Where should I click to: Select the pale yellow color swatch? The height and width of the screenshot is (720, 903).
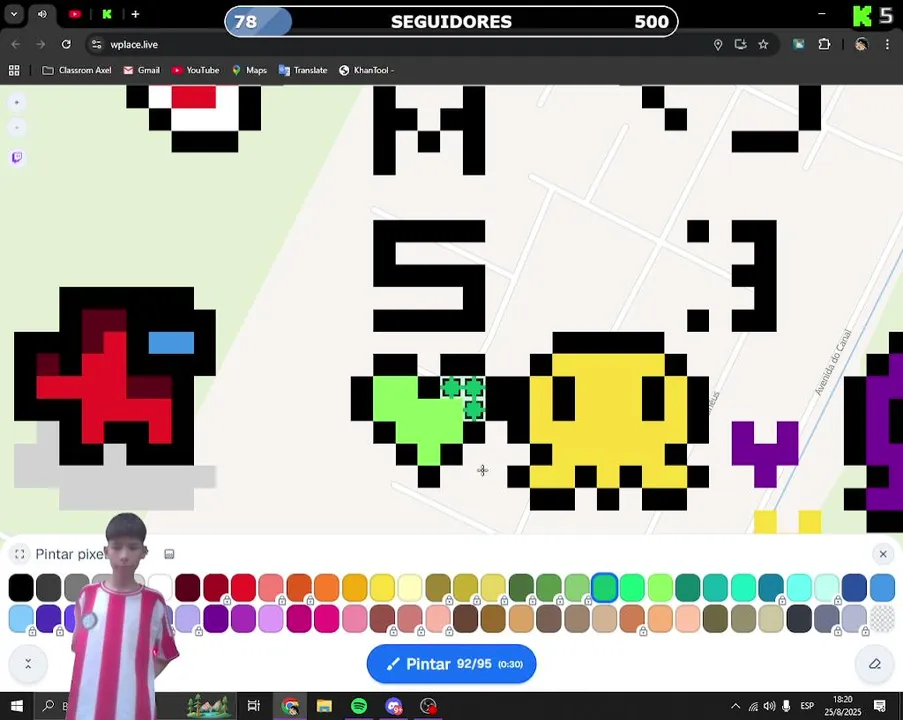[x=410, y=588]
